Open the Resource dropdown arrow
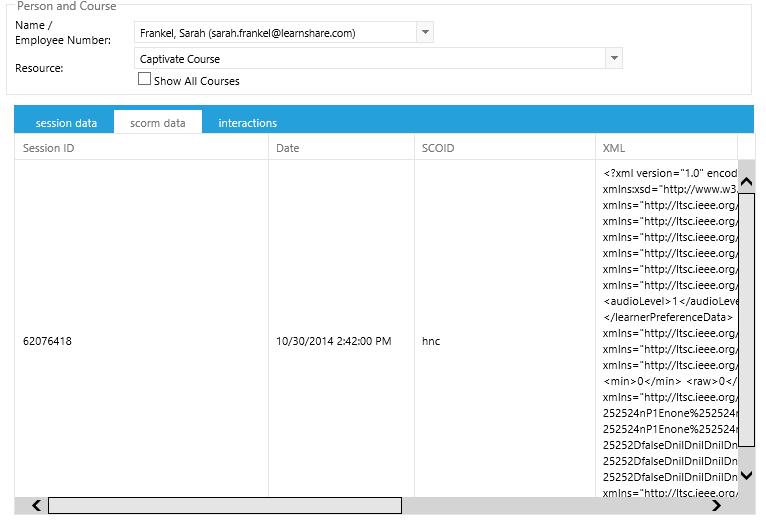766x521 pixels. [613, 59]
